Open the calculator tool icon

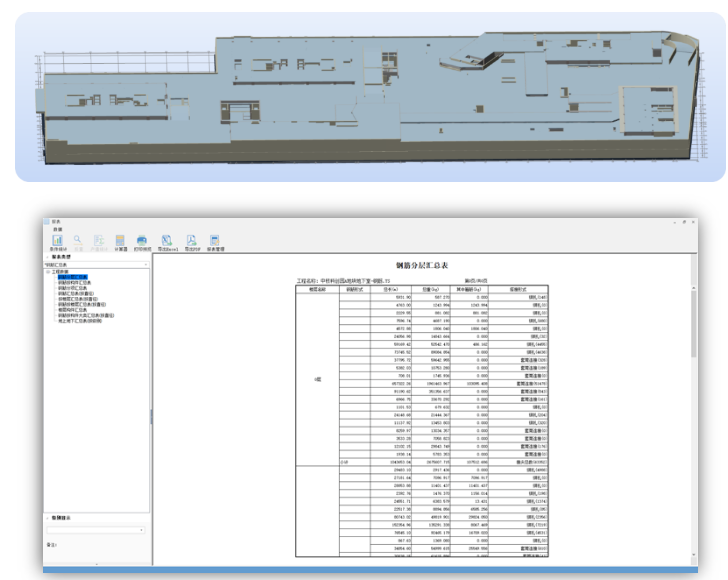click(x=120, y=240)
